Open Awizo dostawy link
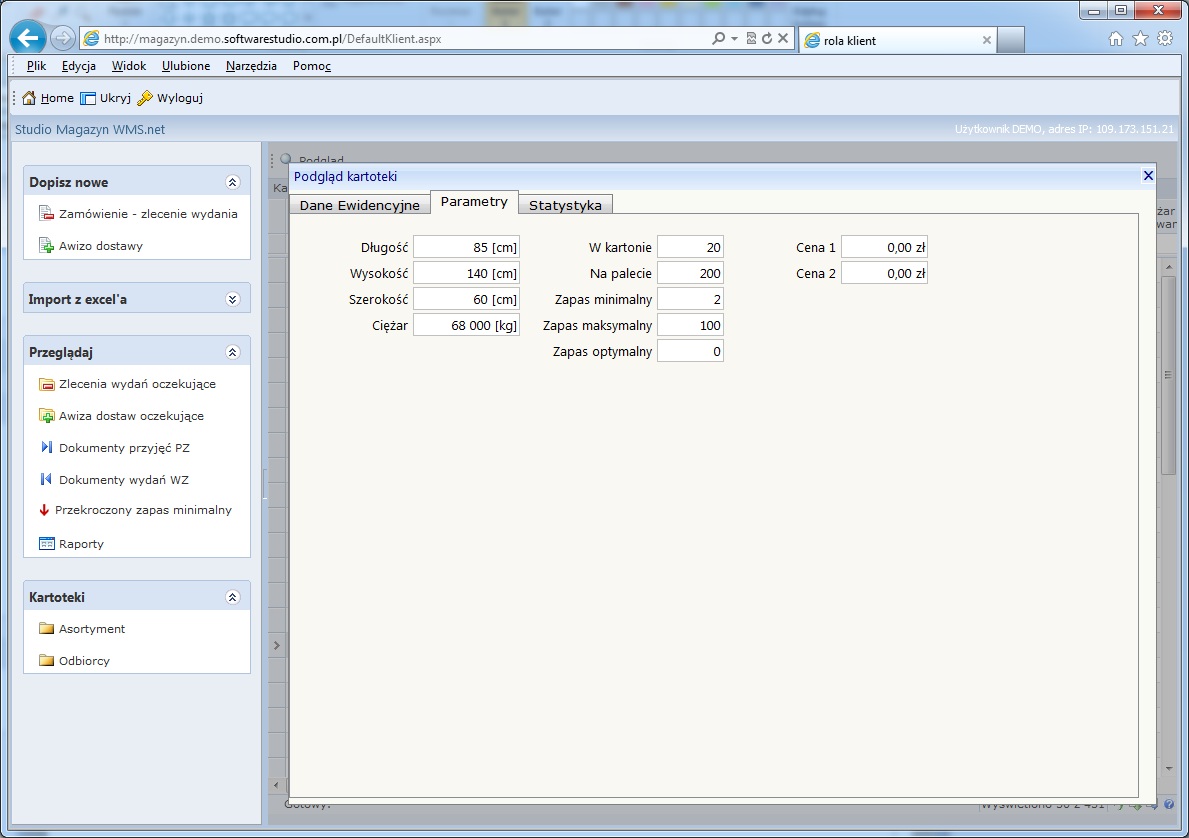1189x838 pixels. pos(101,246)
